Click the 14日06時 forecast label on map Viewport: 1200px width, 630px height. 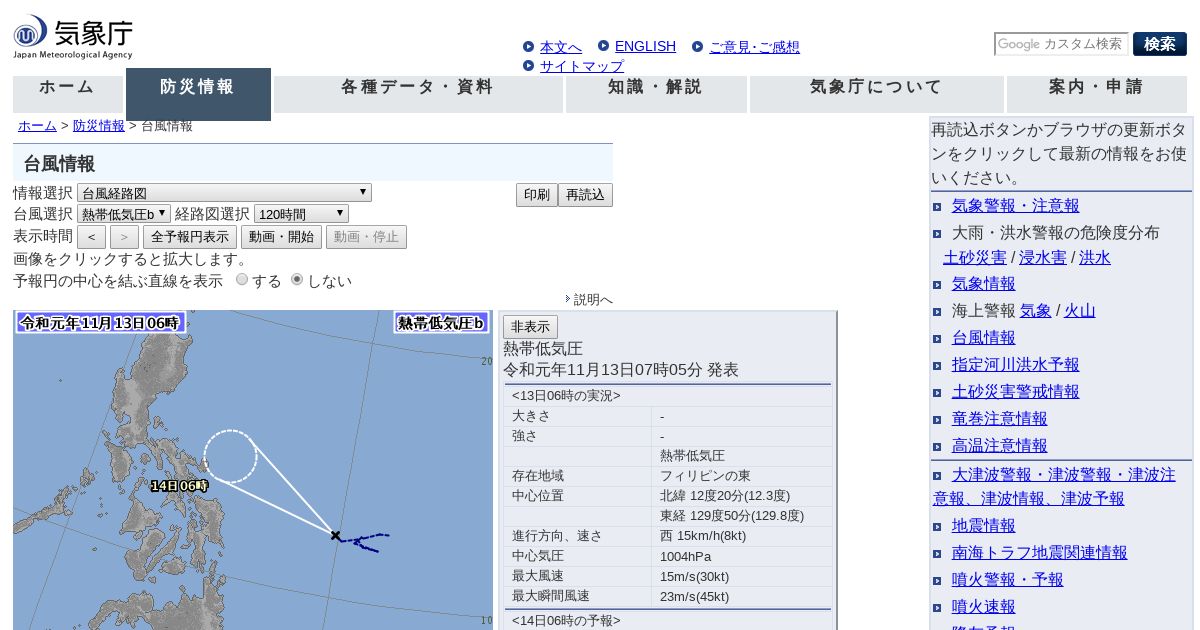pos(179,486)
